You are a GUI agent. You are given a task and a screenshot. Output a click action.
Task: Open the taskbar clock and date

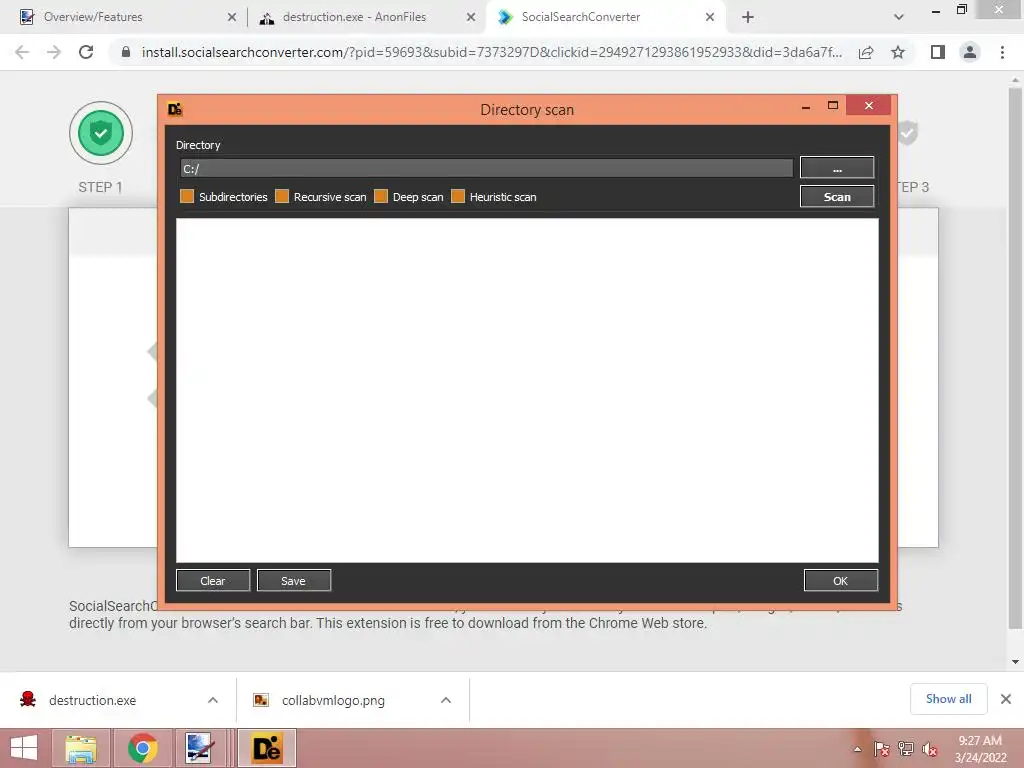980,749
